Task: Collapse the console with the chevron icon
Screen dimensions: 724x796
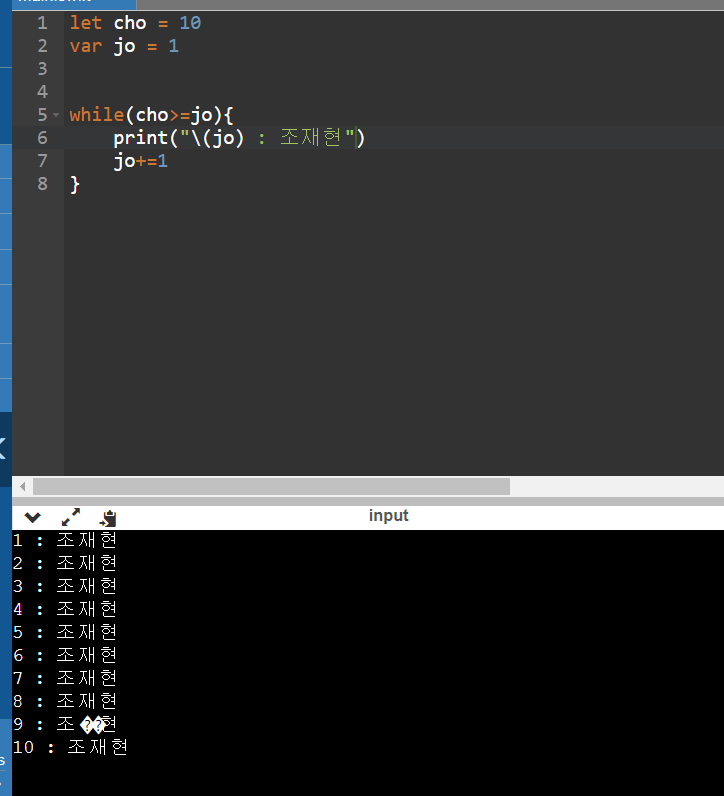Action: [32, 517]
